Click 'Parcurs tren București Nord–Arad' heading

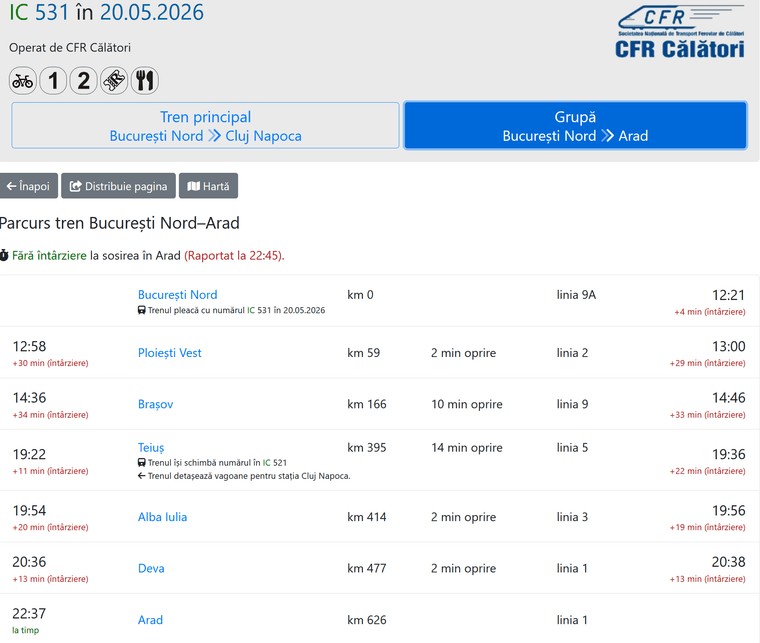pos(120,223)
